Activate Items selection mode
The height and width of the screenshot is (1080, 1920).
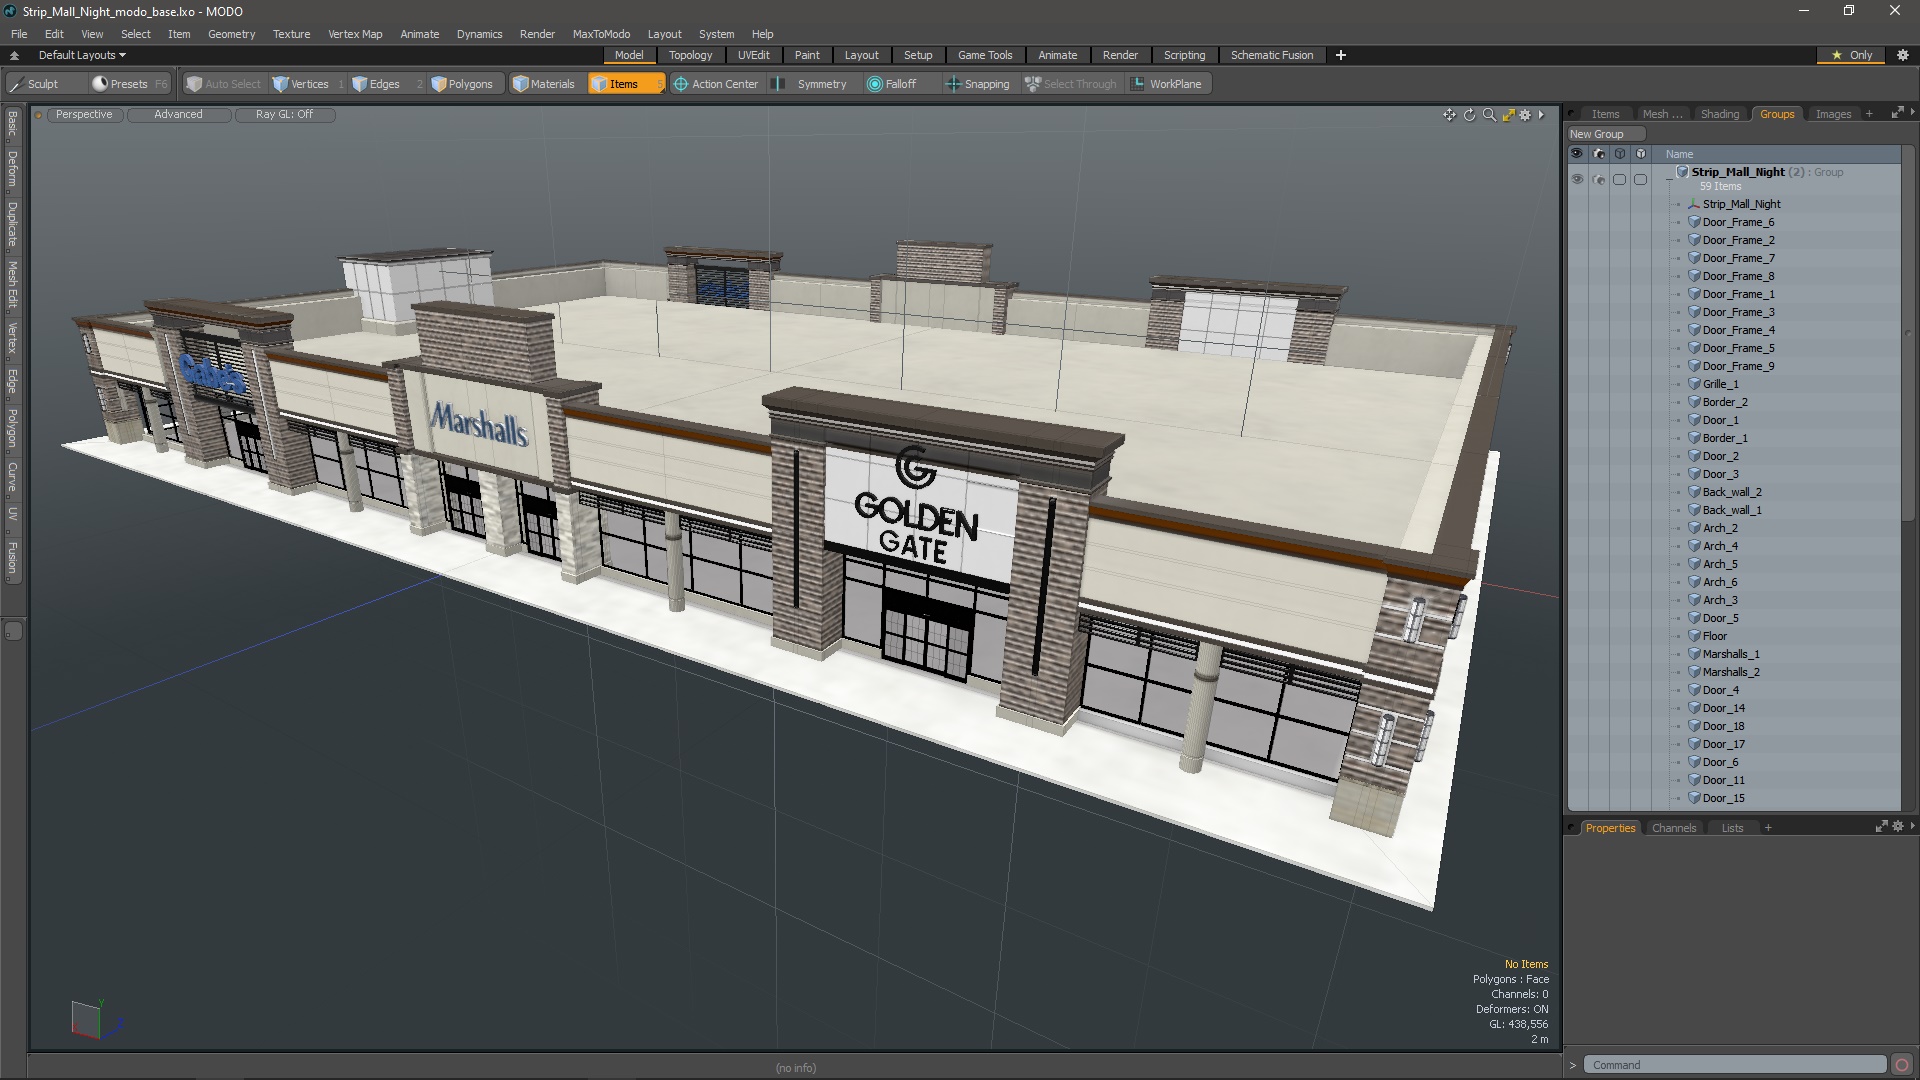[625, 84]
